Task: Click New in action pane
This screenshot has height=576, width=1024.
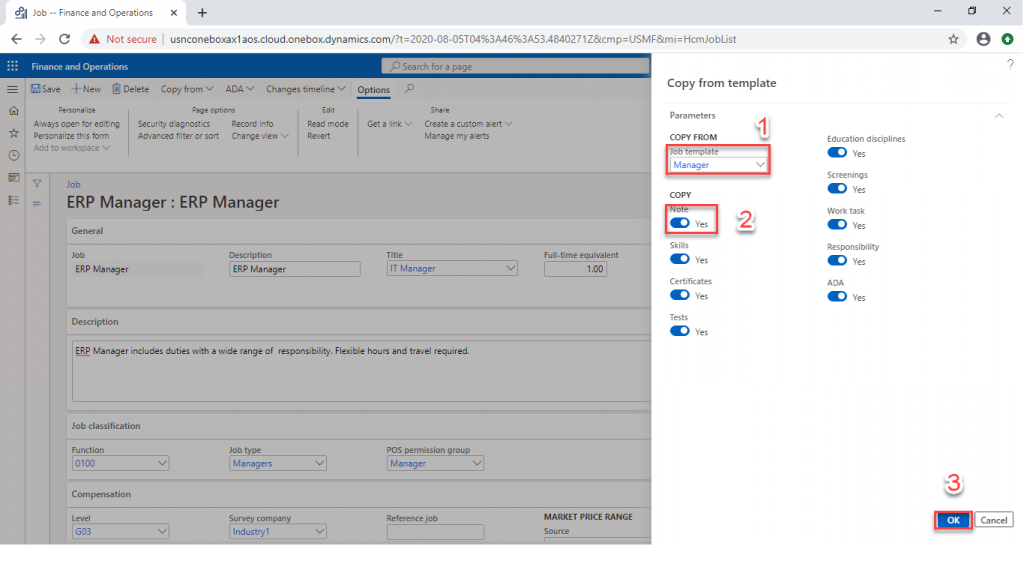Action: [86, 89]
